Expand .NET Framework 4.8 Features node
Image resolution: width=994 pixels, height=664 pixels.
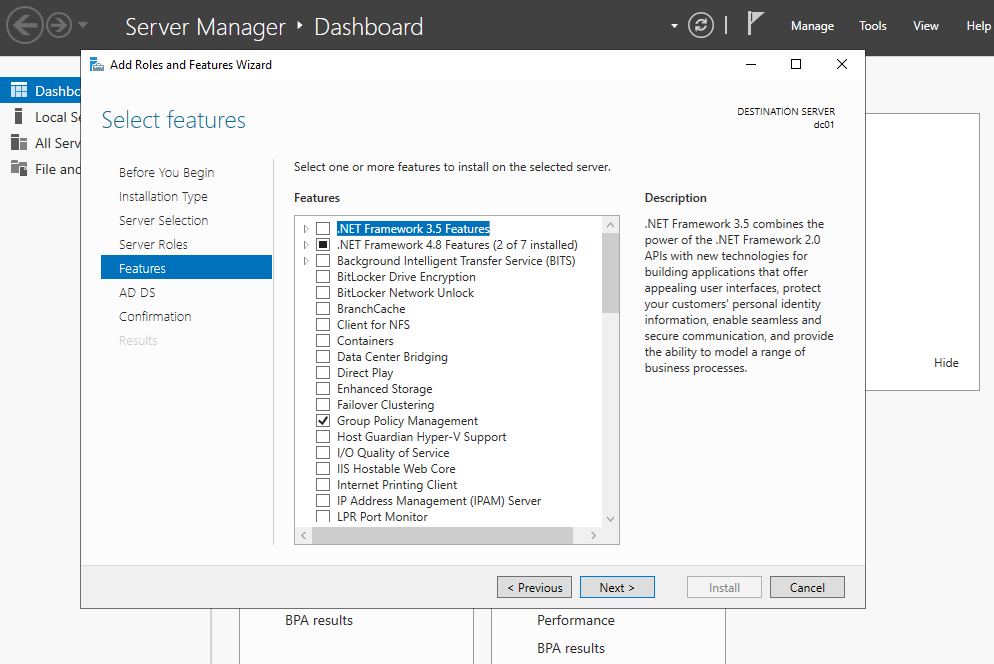[x=306, y=245]
